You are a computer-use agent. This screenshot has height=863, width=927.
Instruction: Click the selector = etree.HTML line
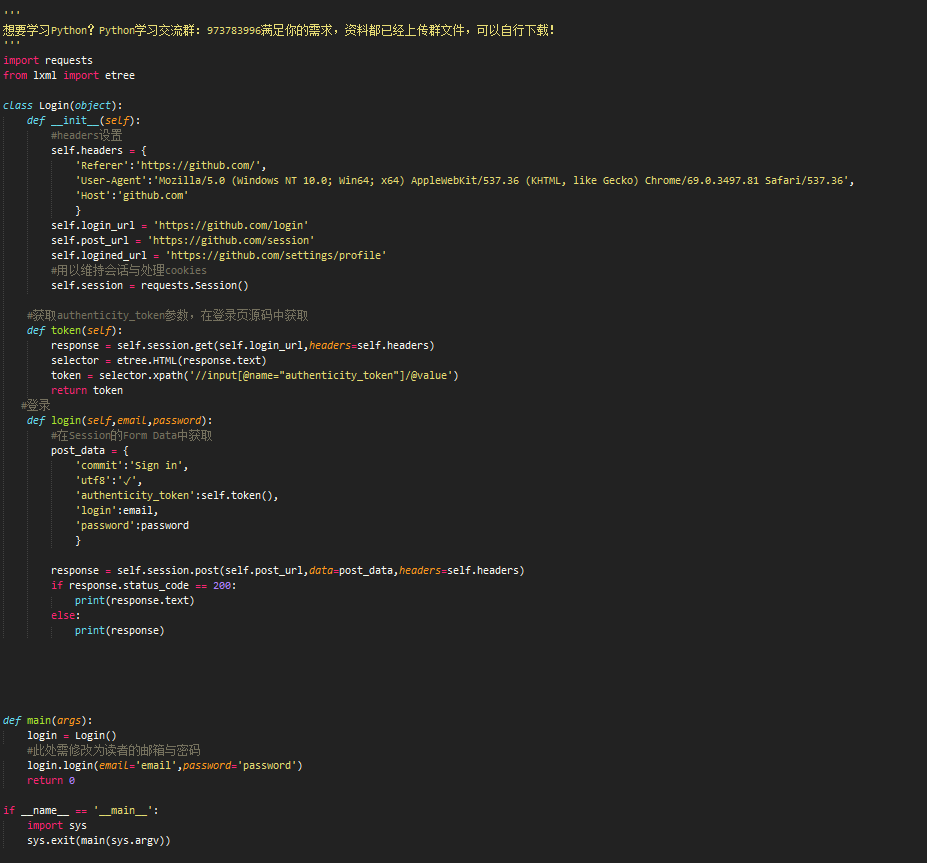pos(158,361)
